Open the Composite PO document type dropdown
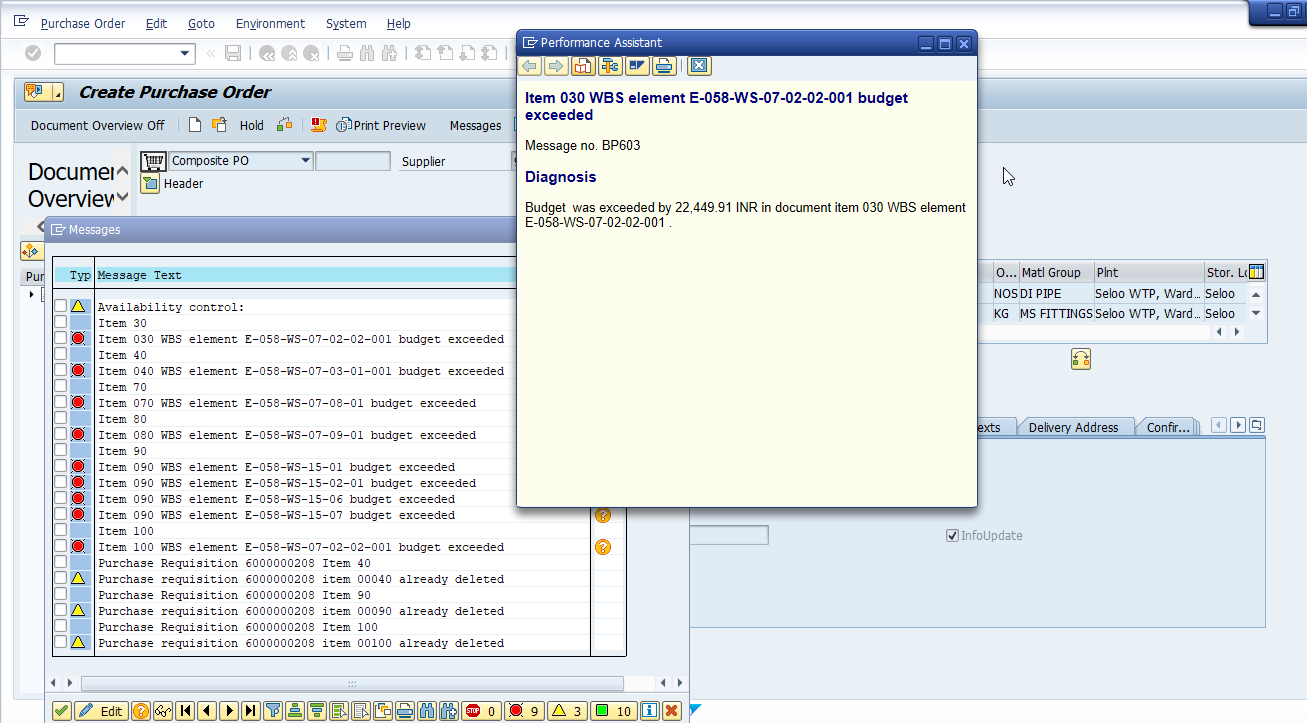This screenshot has height=723, width=1307. [x=305, y=161]
